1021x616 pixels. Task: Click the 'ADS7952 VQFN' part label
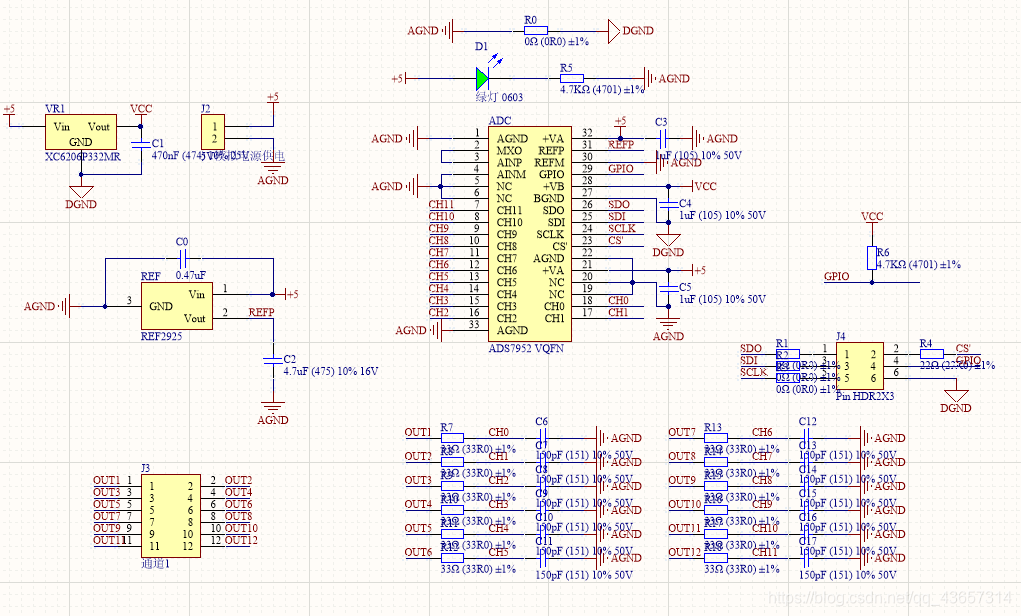[x=526, y=348]
